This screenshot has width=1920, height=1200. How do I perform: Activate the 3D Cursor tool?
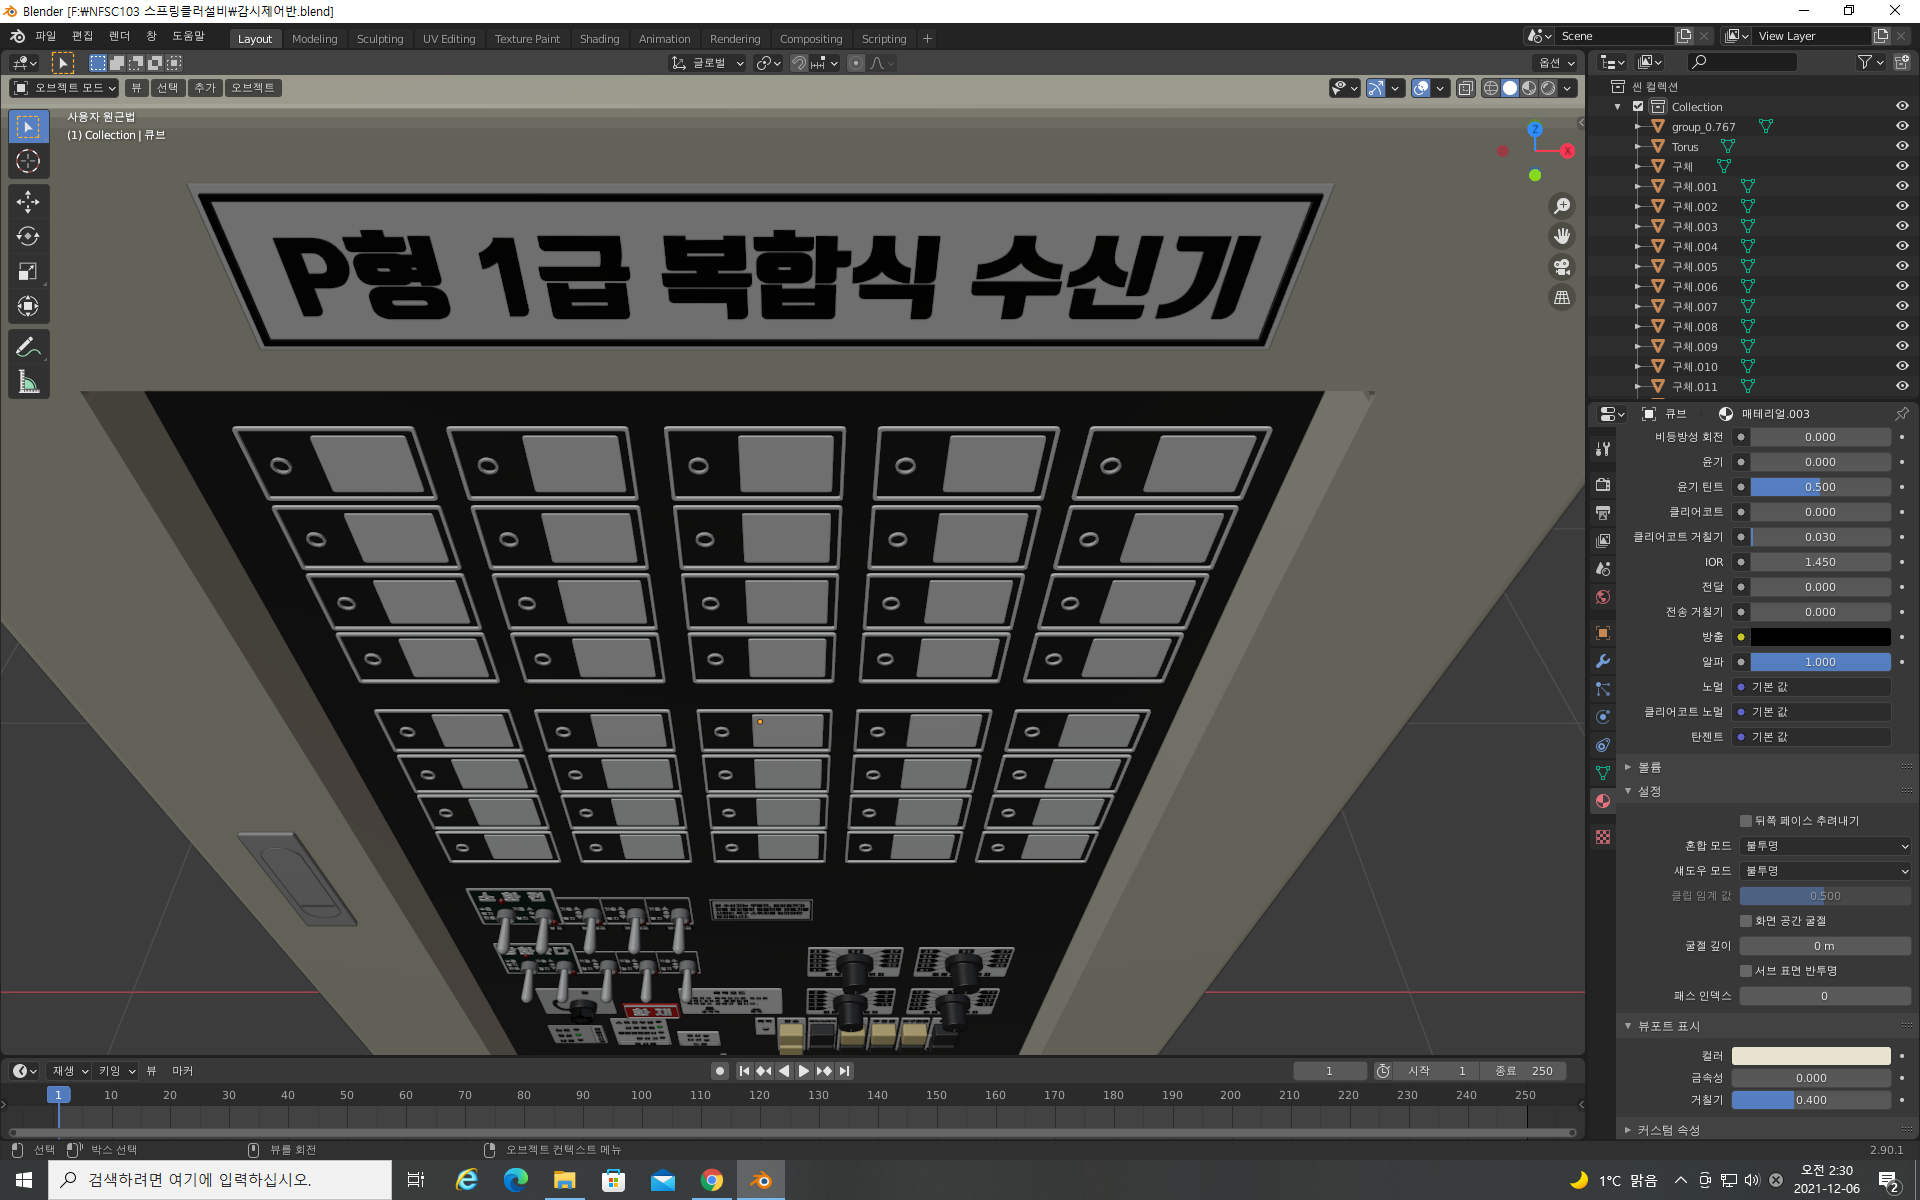pos(28,161)
